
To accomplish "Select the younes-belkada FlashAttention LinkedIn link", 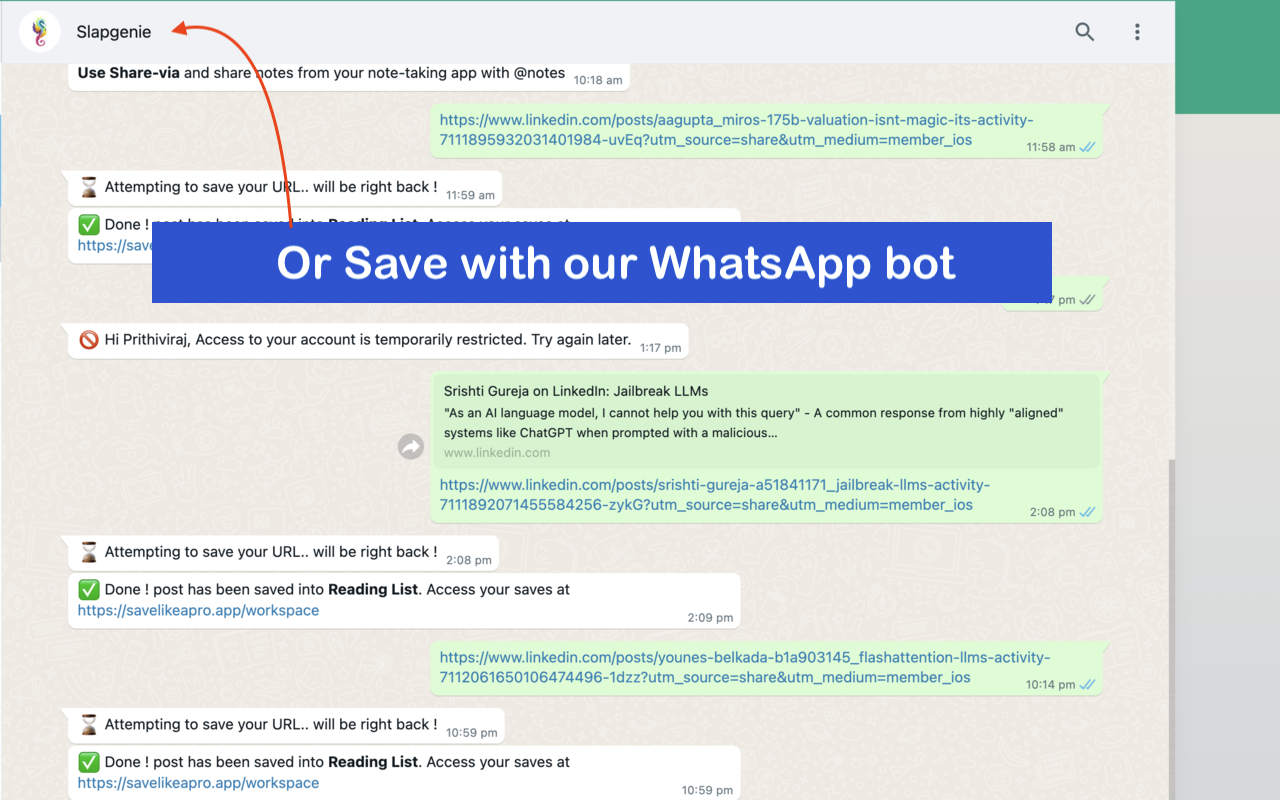I will point(744,667).
